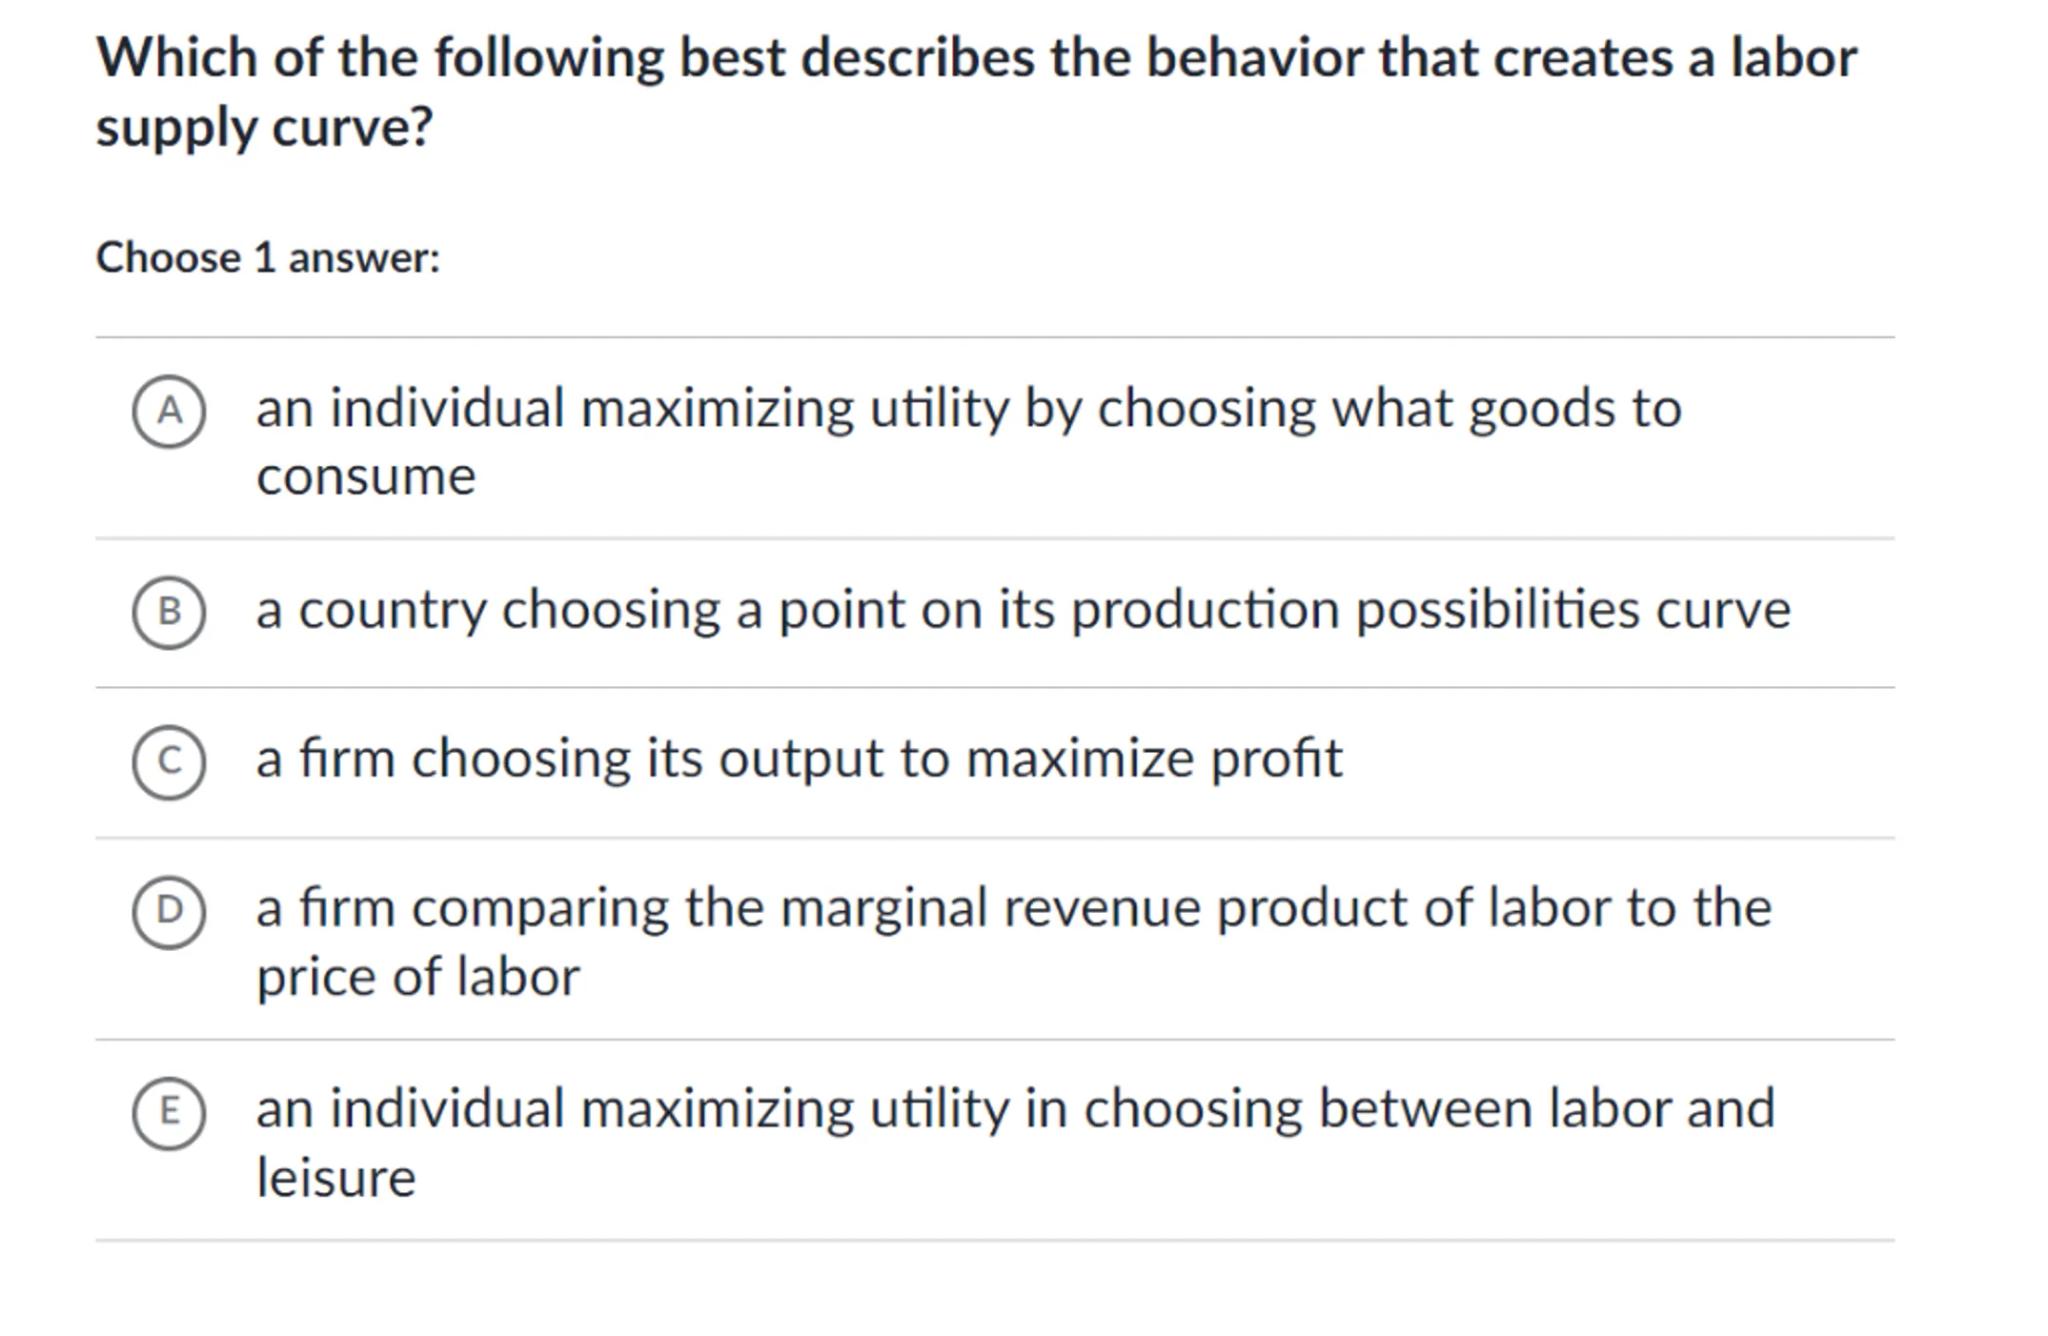Pick the production possibilities curve answer
Image resolution: width=2048 pixels, height=1336 pixels.
(1022, 610)
